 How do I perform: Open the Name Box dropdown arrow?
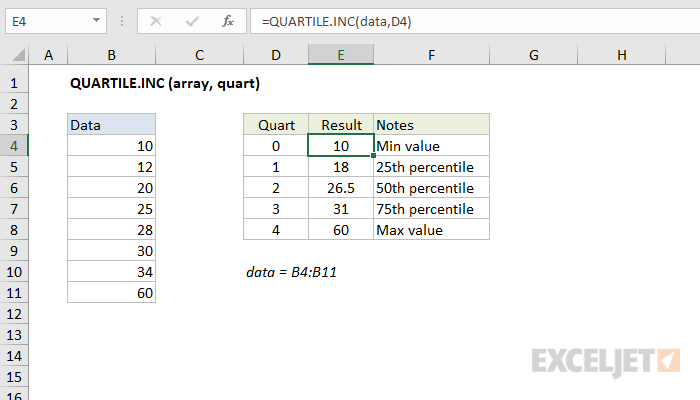click(x=96, y=21)
